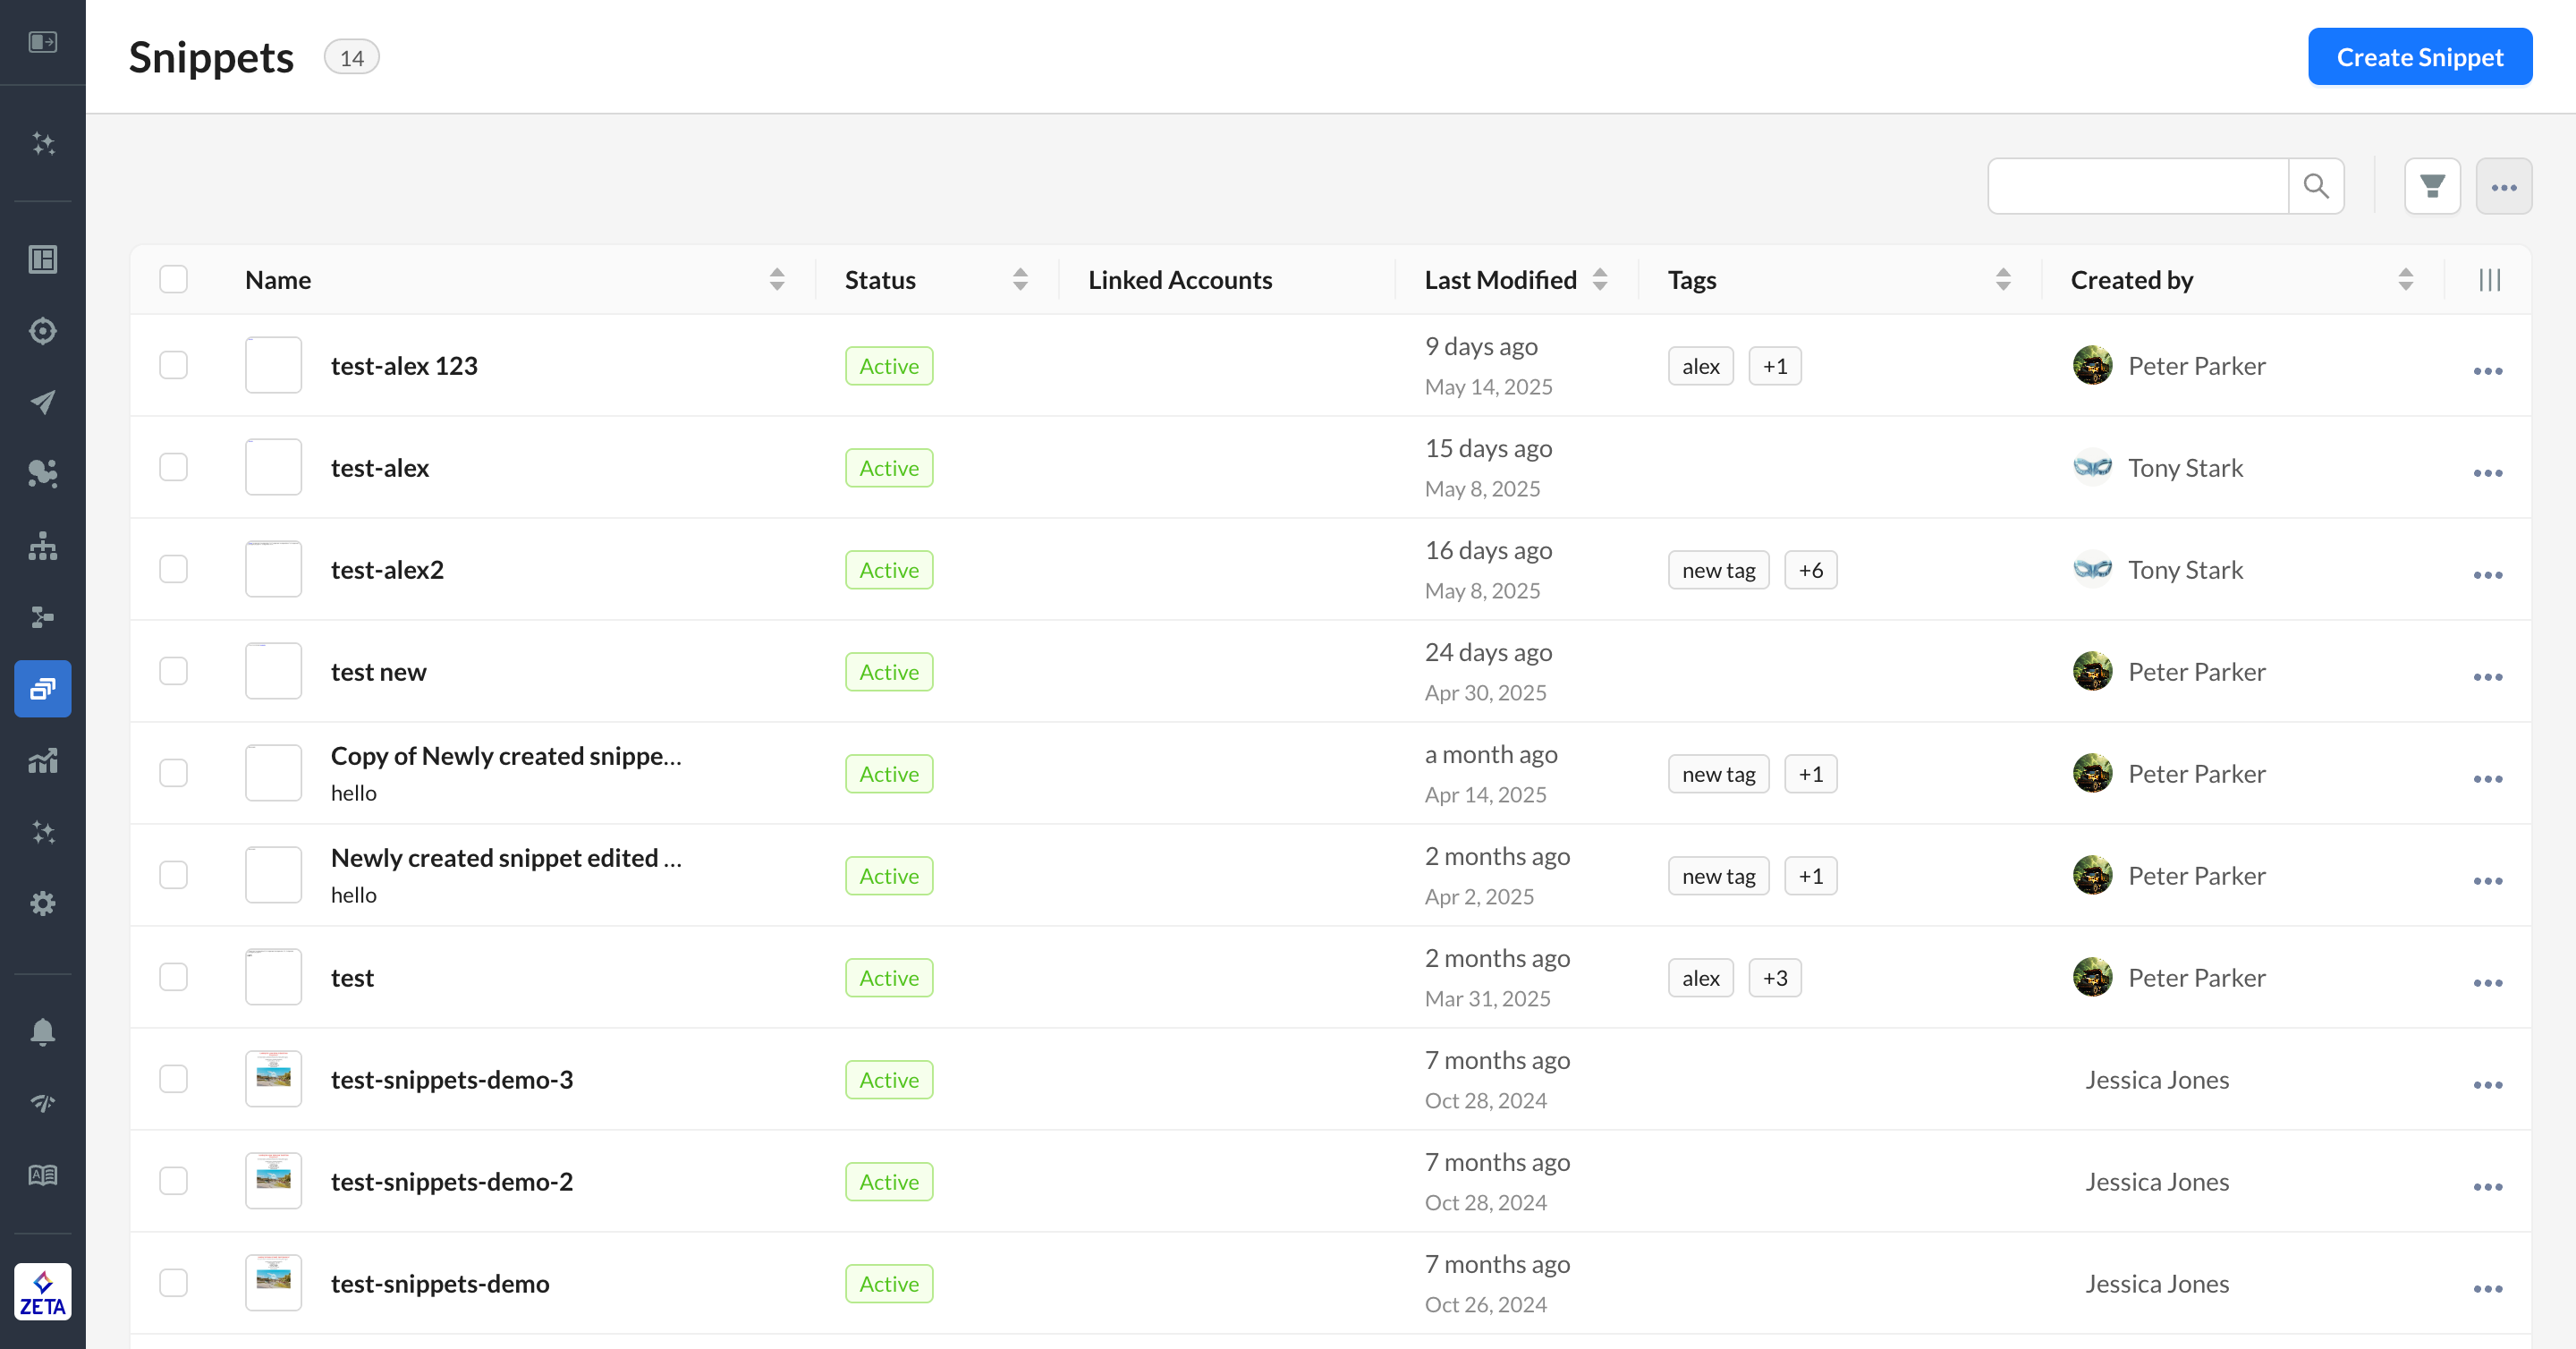Sort by the Name column arrows
This screenshot has width=2576, height=1349.
(x=777, y=280)
